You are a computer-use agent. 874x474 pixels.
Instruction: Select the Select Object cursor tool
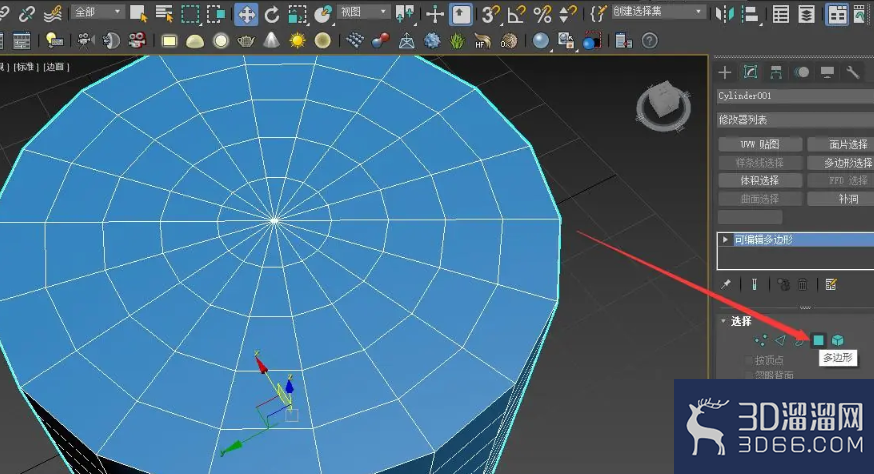pos(138,13)
